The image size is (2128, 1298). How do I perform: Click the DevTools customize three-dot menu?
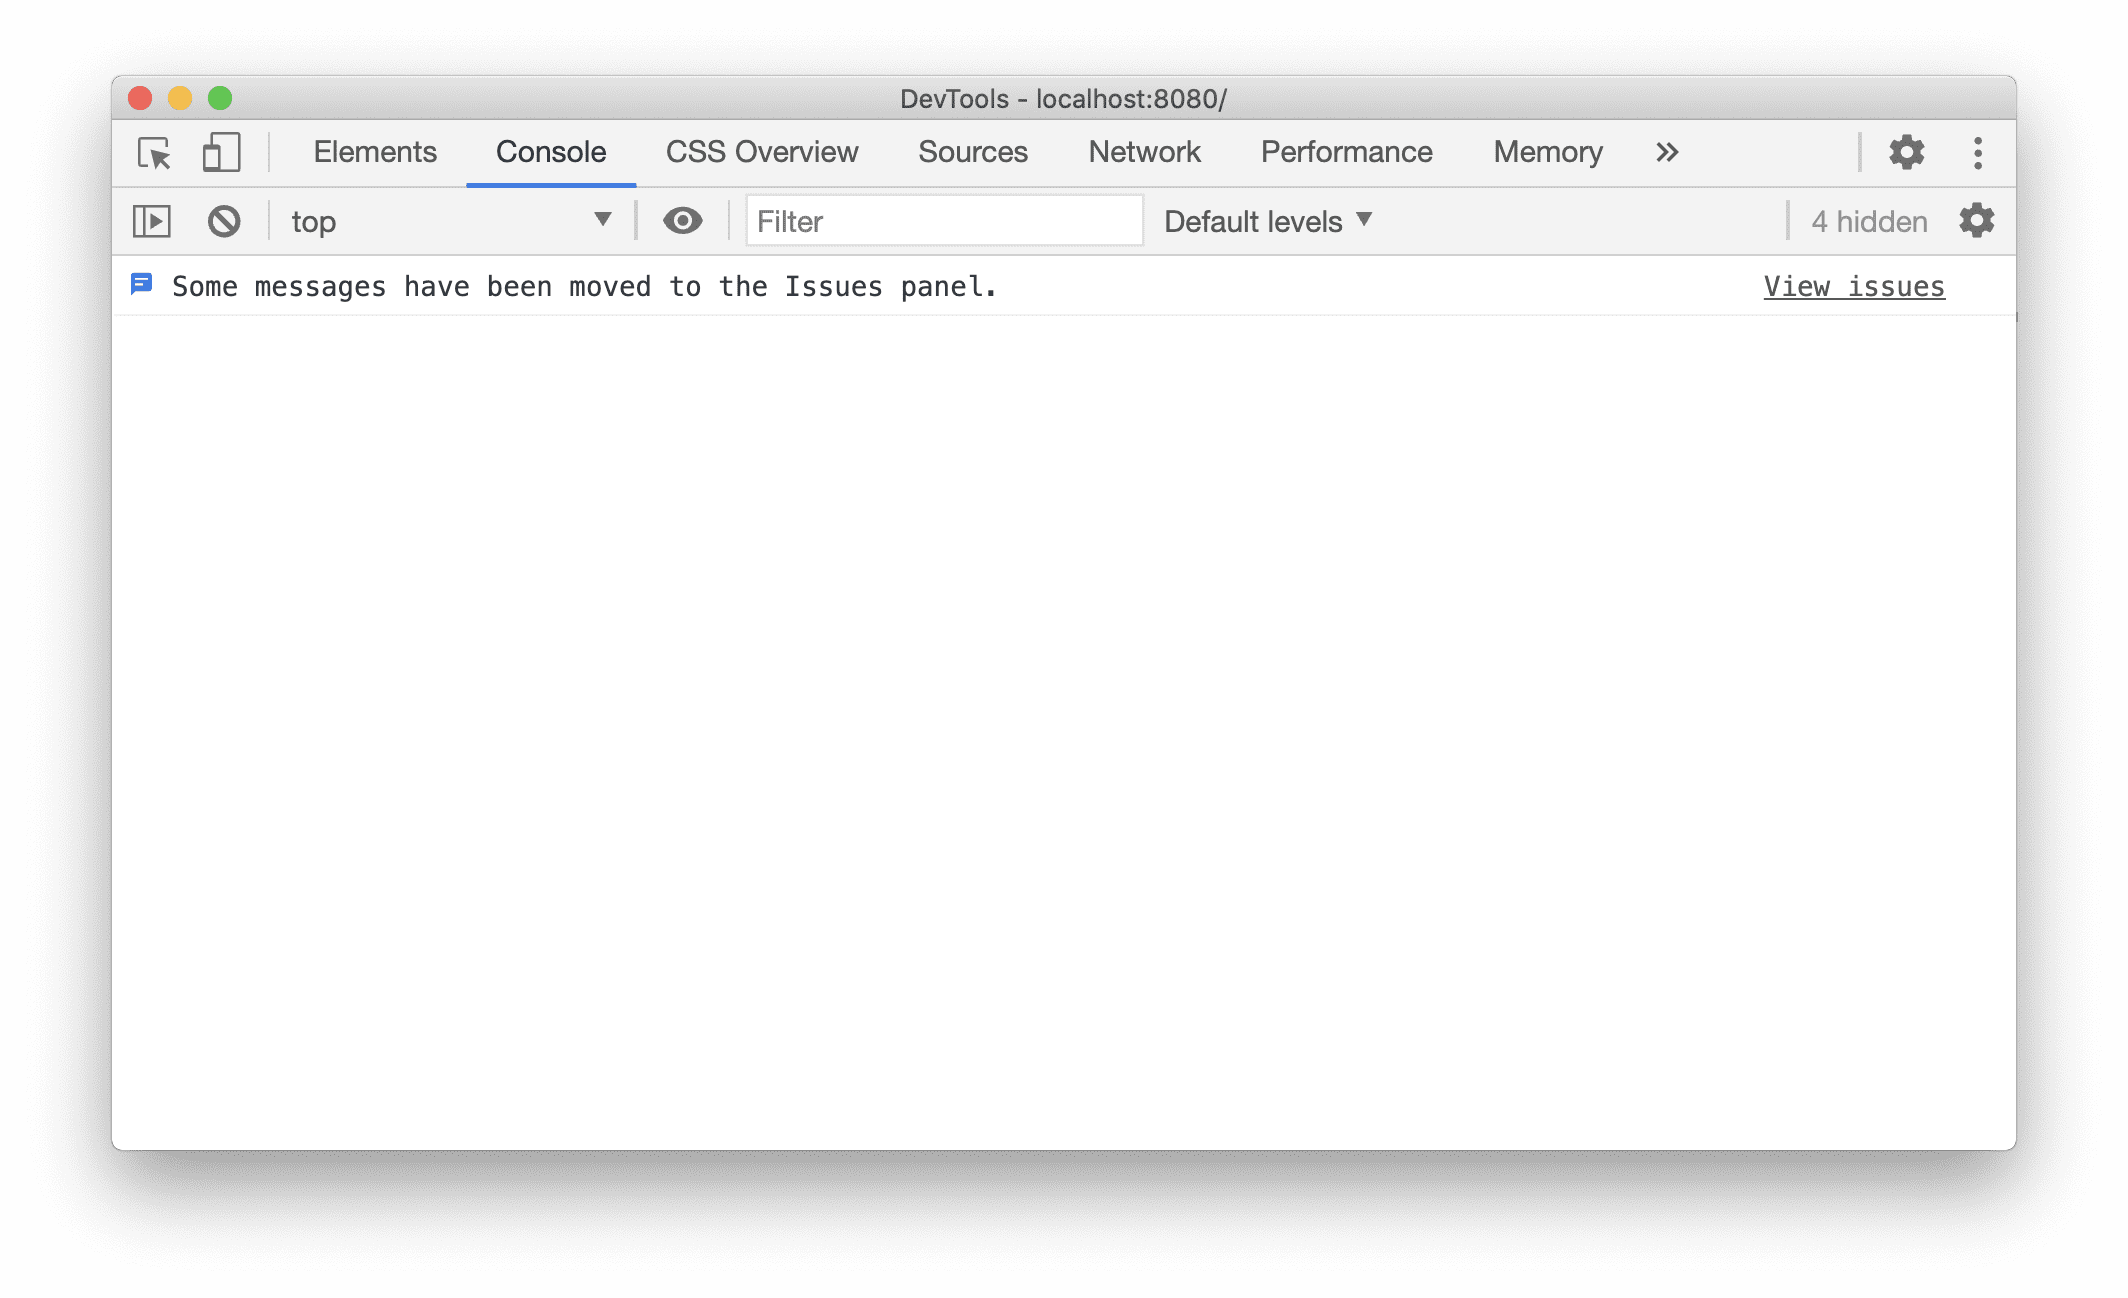tap(1976, 152)
